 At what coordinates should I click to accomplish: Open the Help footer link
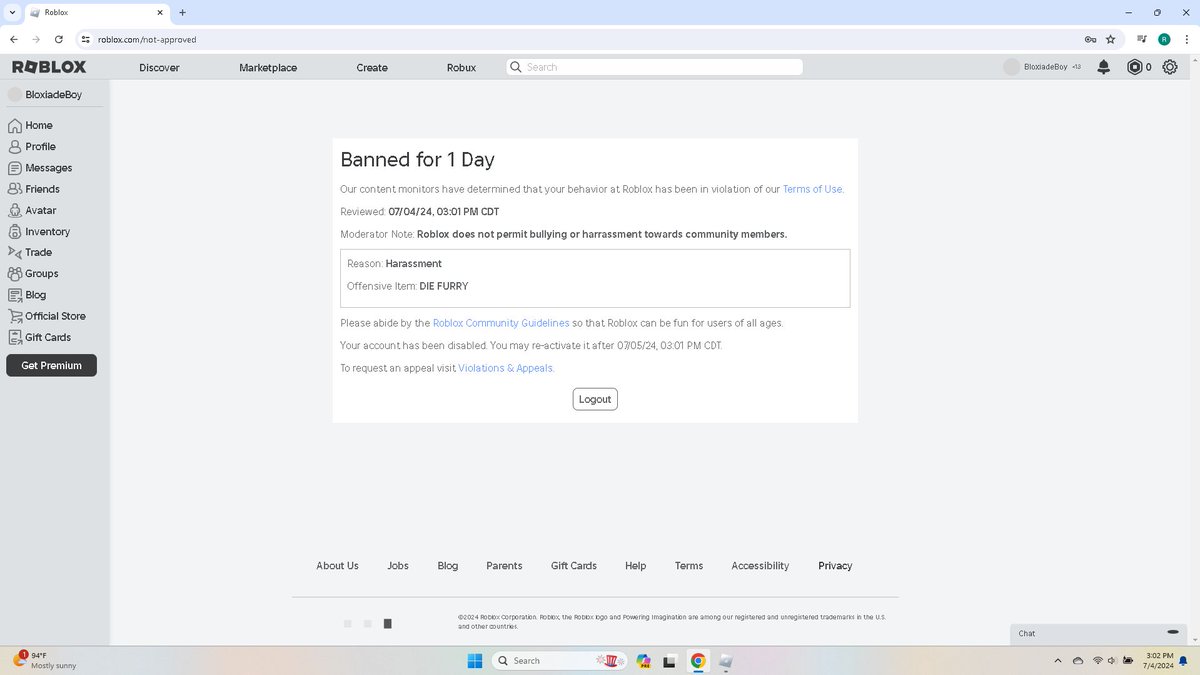pos(636,566)
